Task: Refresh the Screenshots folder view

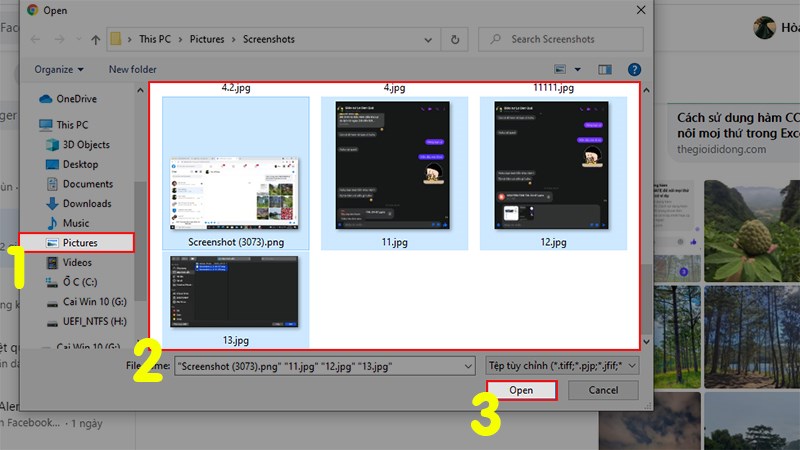Action: (x=455, y=39)
